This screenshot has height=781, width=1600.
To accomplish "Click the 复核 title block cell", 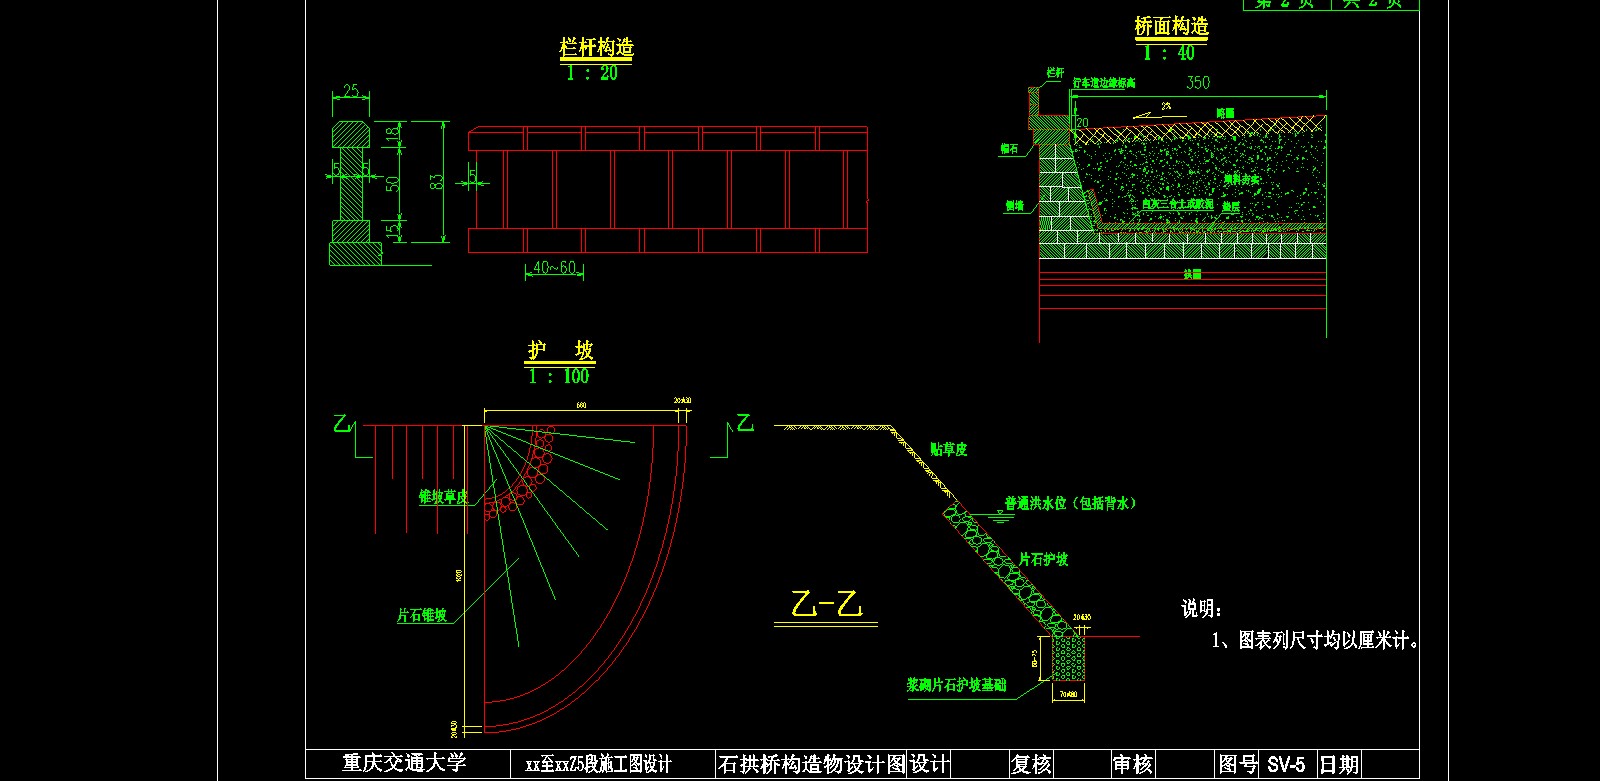I will click(x=1031, y=765).
